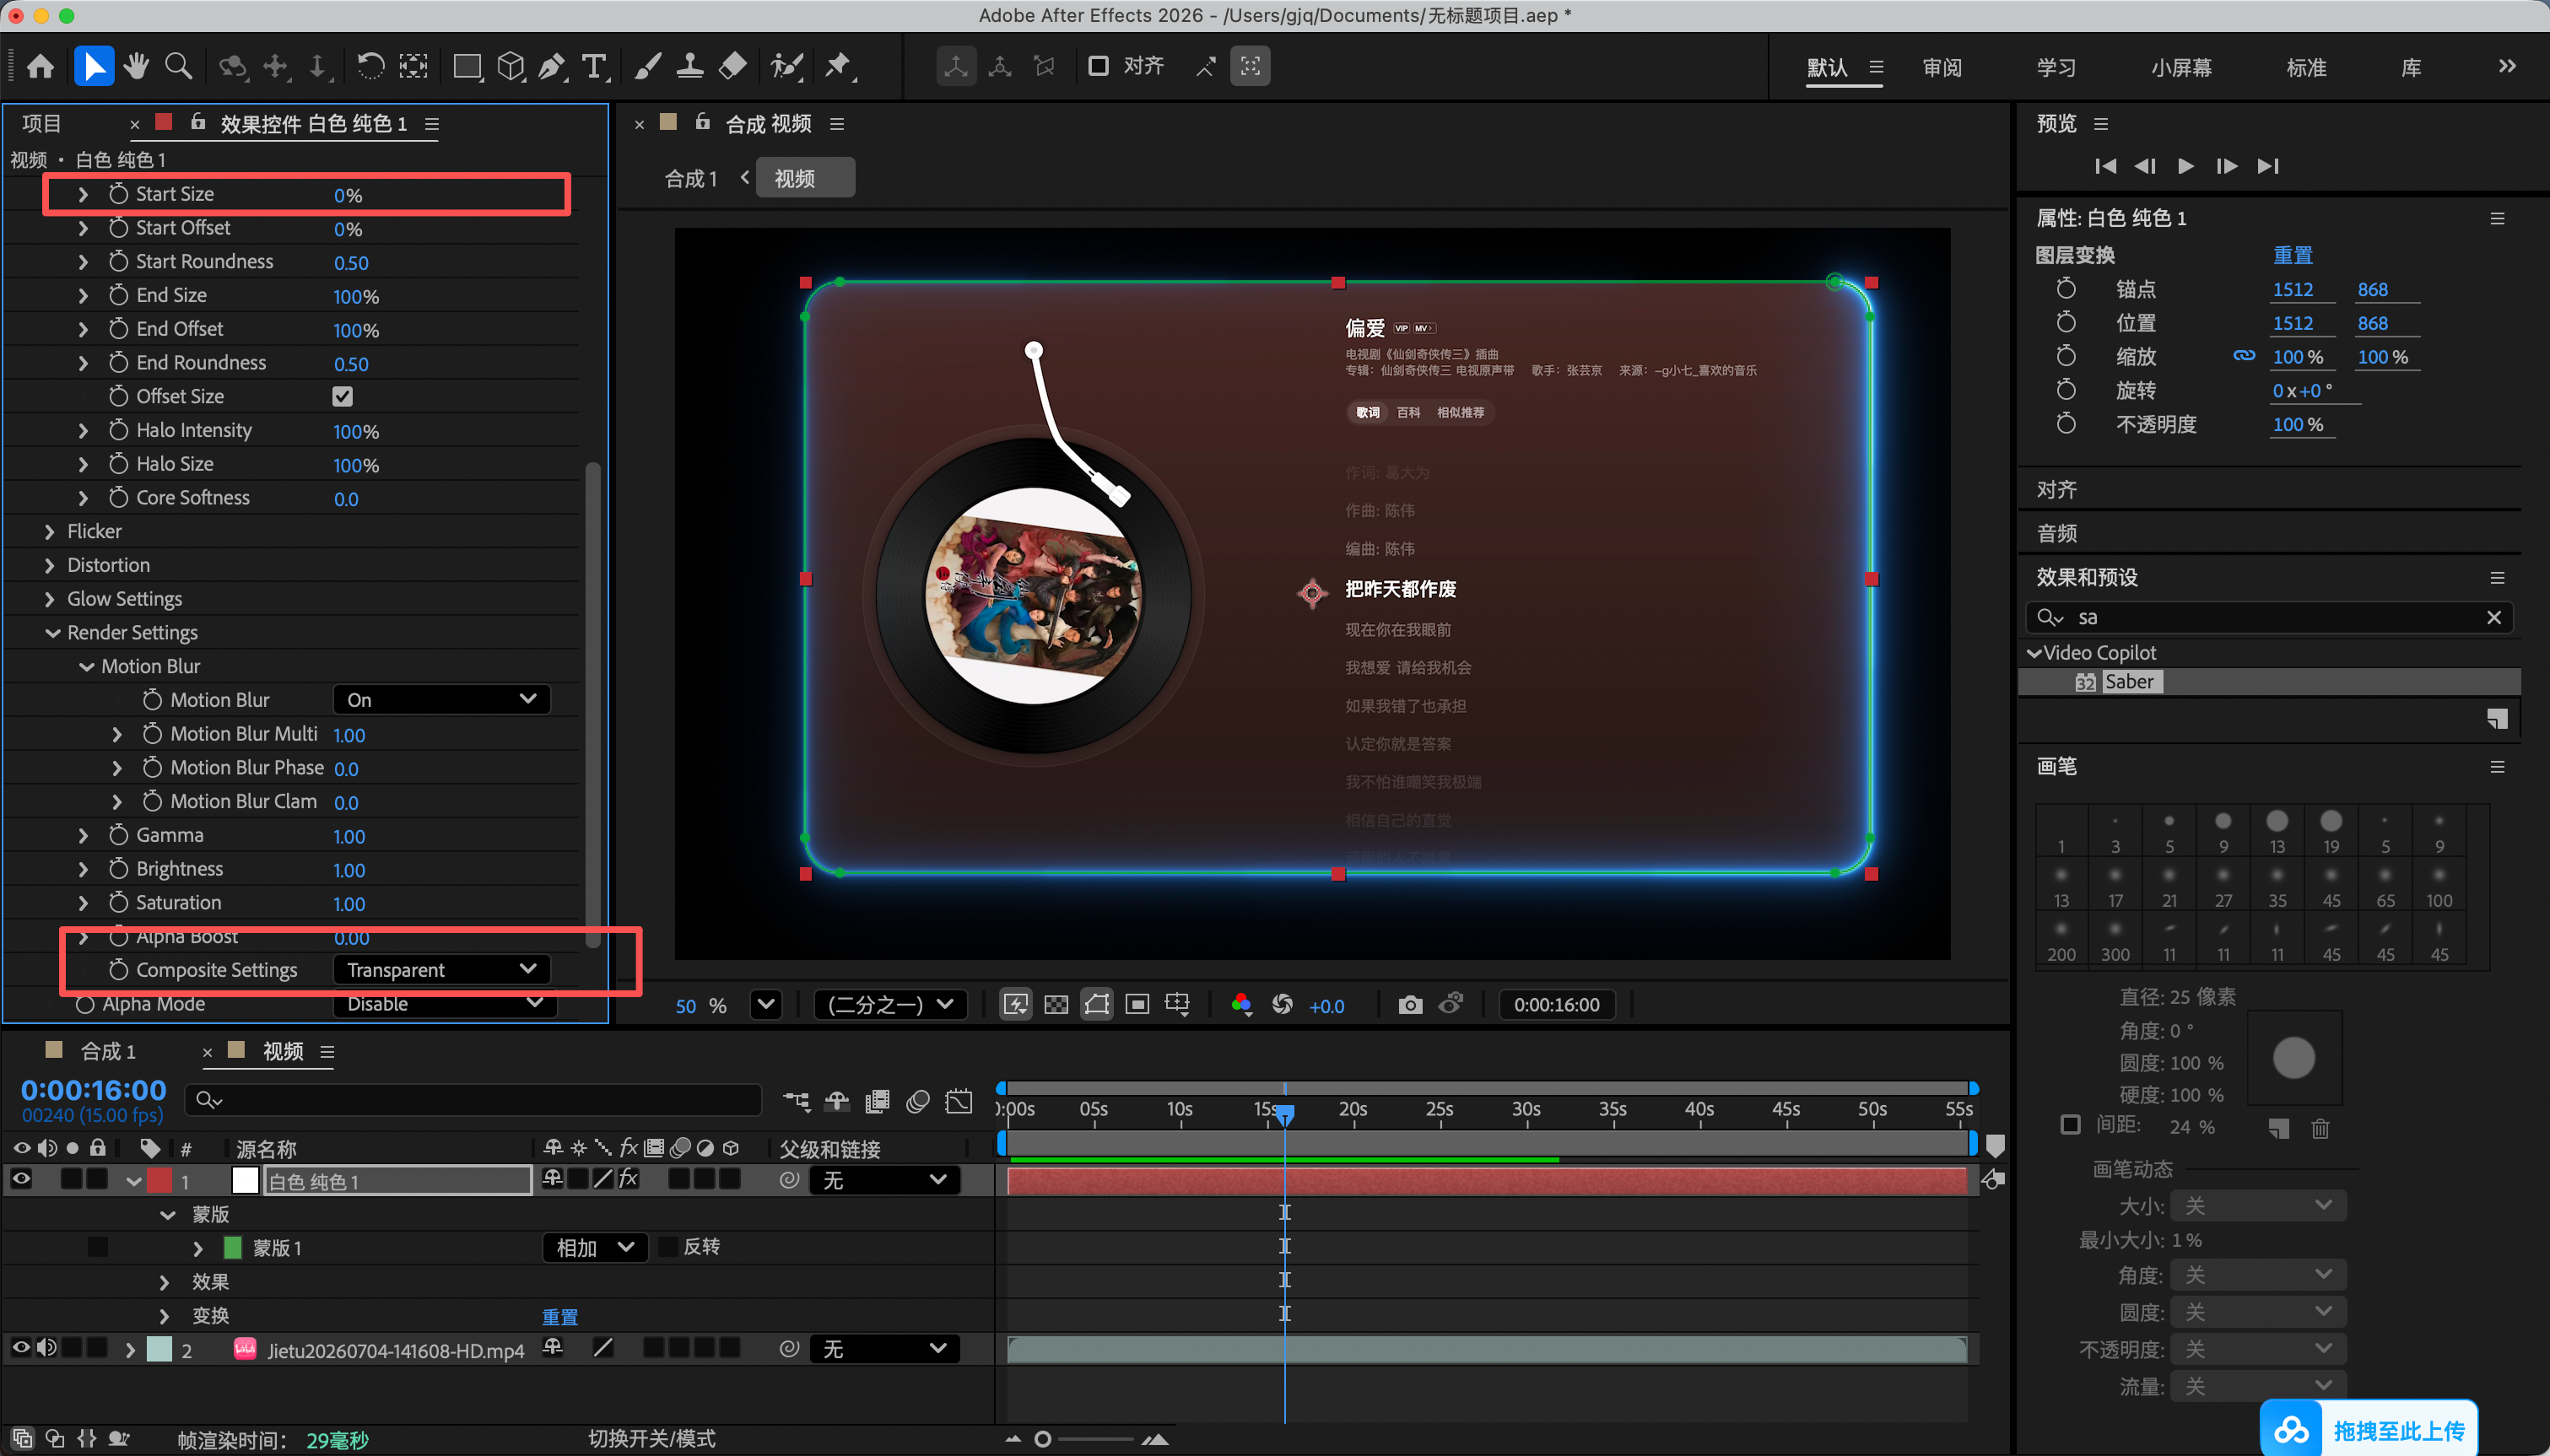Enable the 对齐 snapping checkbox
2550x1456 pixels.
click(1098, 66)
